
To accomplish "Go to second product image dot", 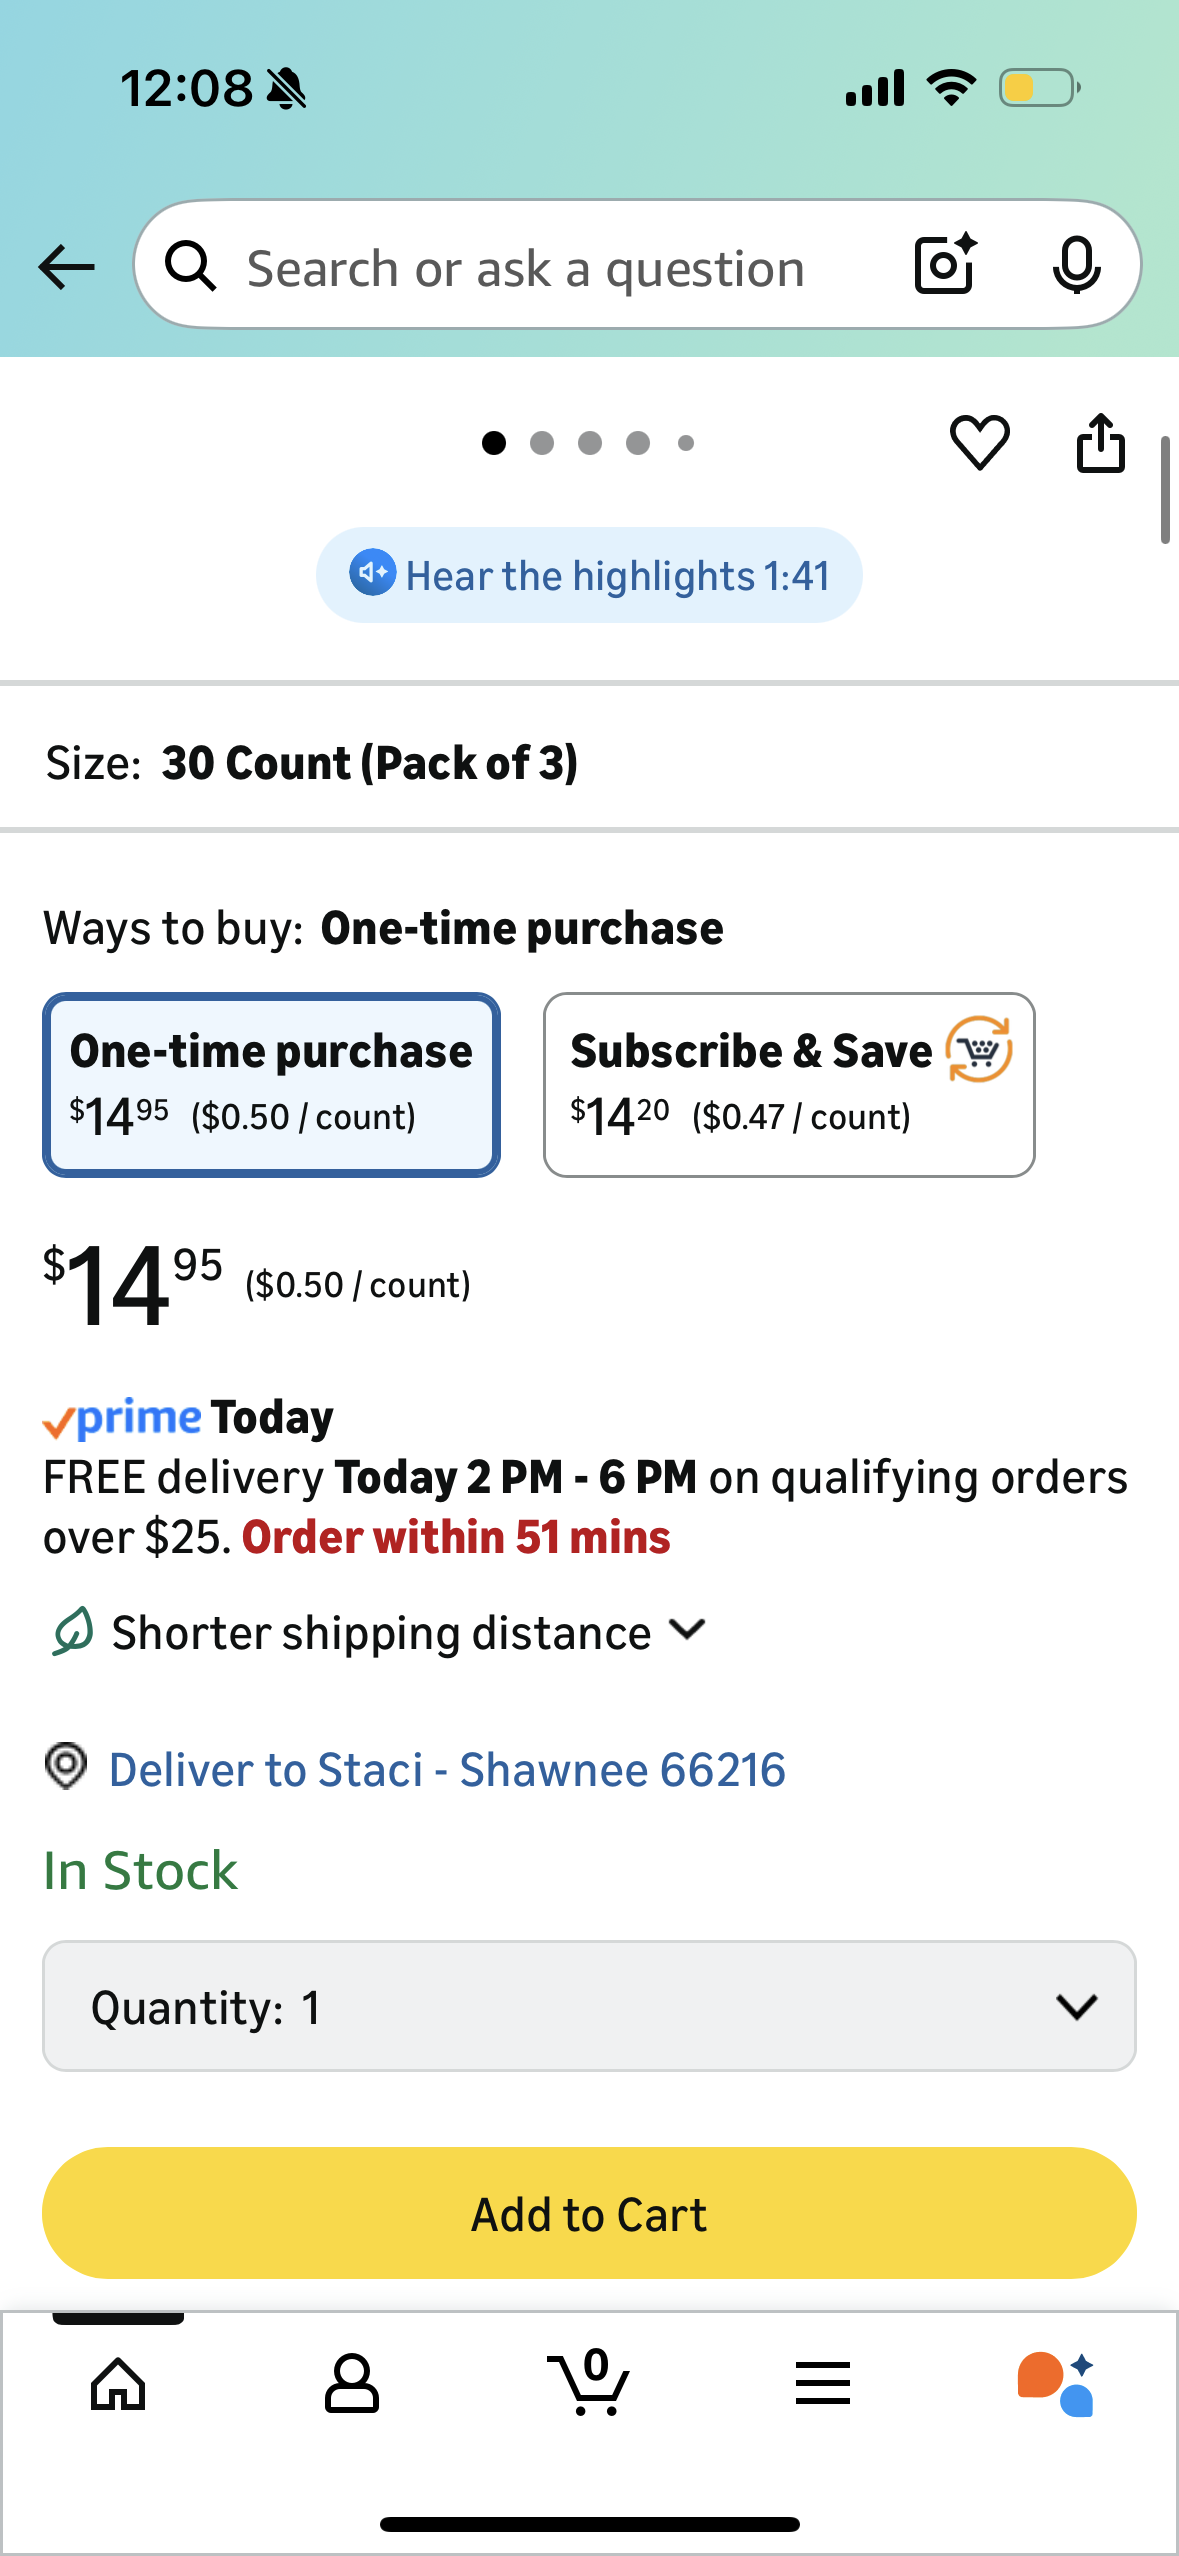I will (542, 443).
